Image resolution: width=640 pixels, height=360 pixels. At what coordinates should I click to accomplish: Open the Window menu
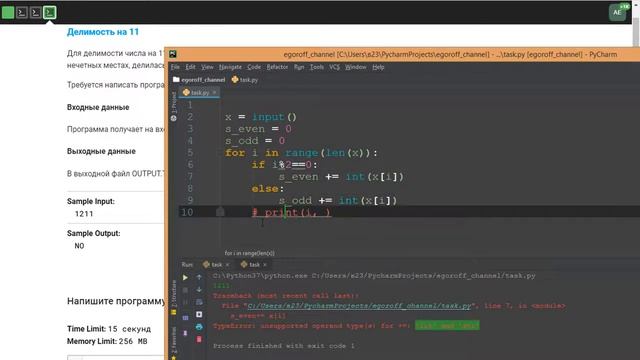pyautogui.click(x=356, y=67)
